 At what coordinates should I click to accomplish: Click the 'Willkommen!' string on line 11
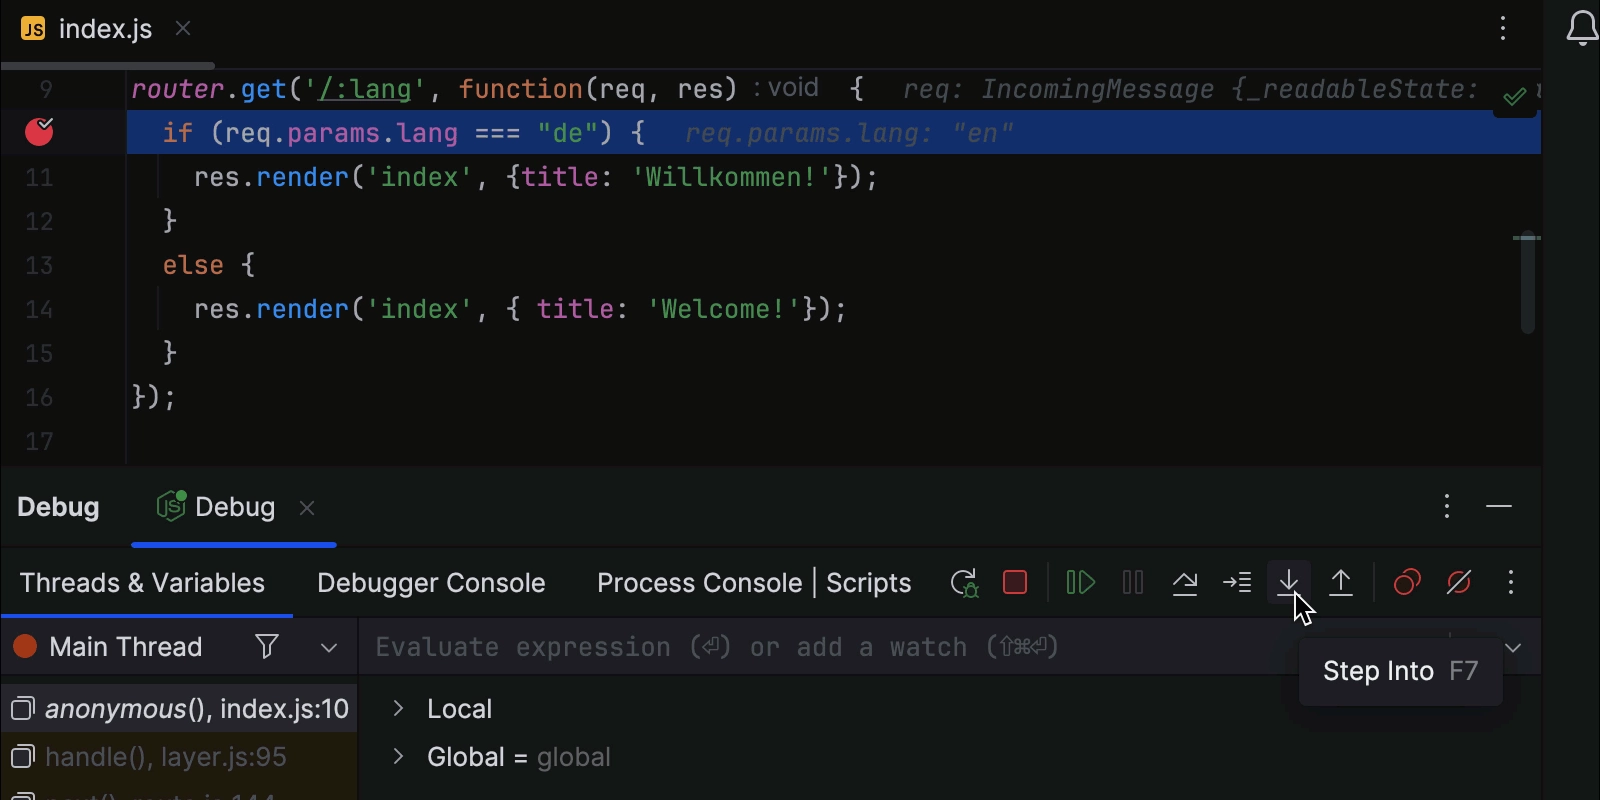click(731, 177)
